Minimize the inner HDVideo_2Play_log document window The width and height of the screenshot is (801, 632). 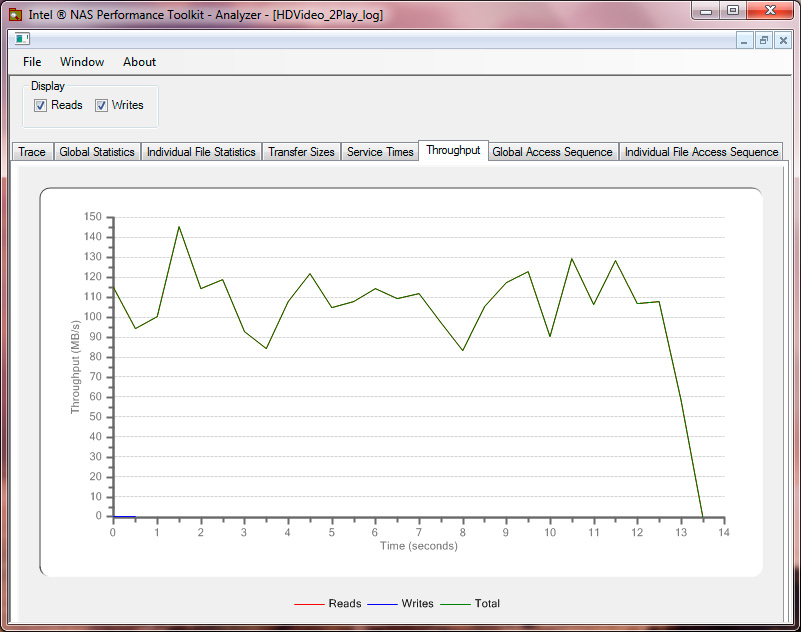point(744,40)
